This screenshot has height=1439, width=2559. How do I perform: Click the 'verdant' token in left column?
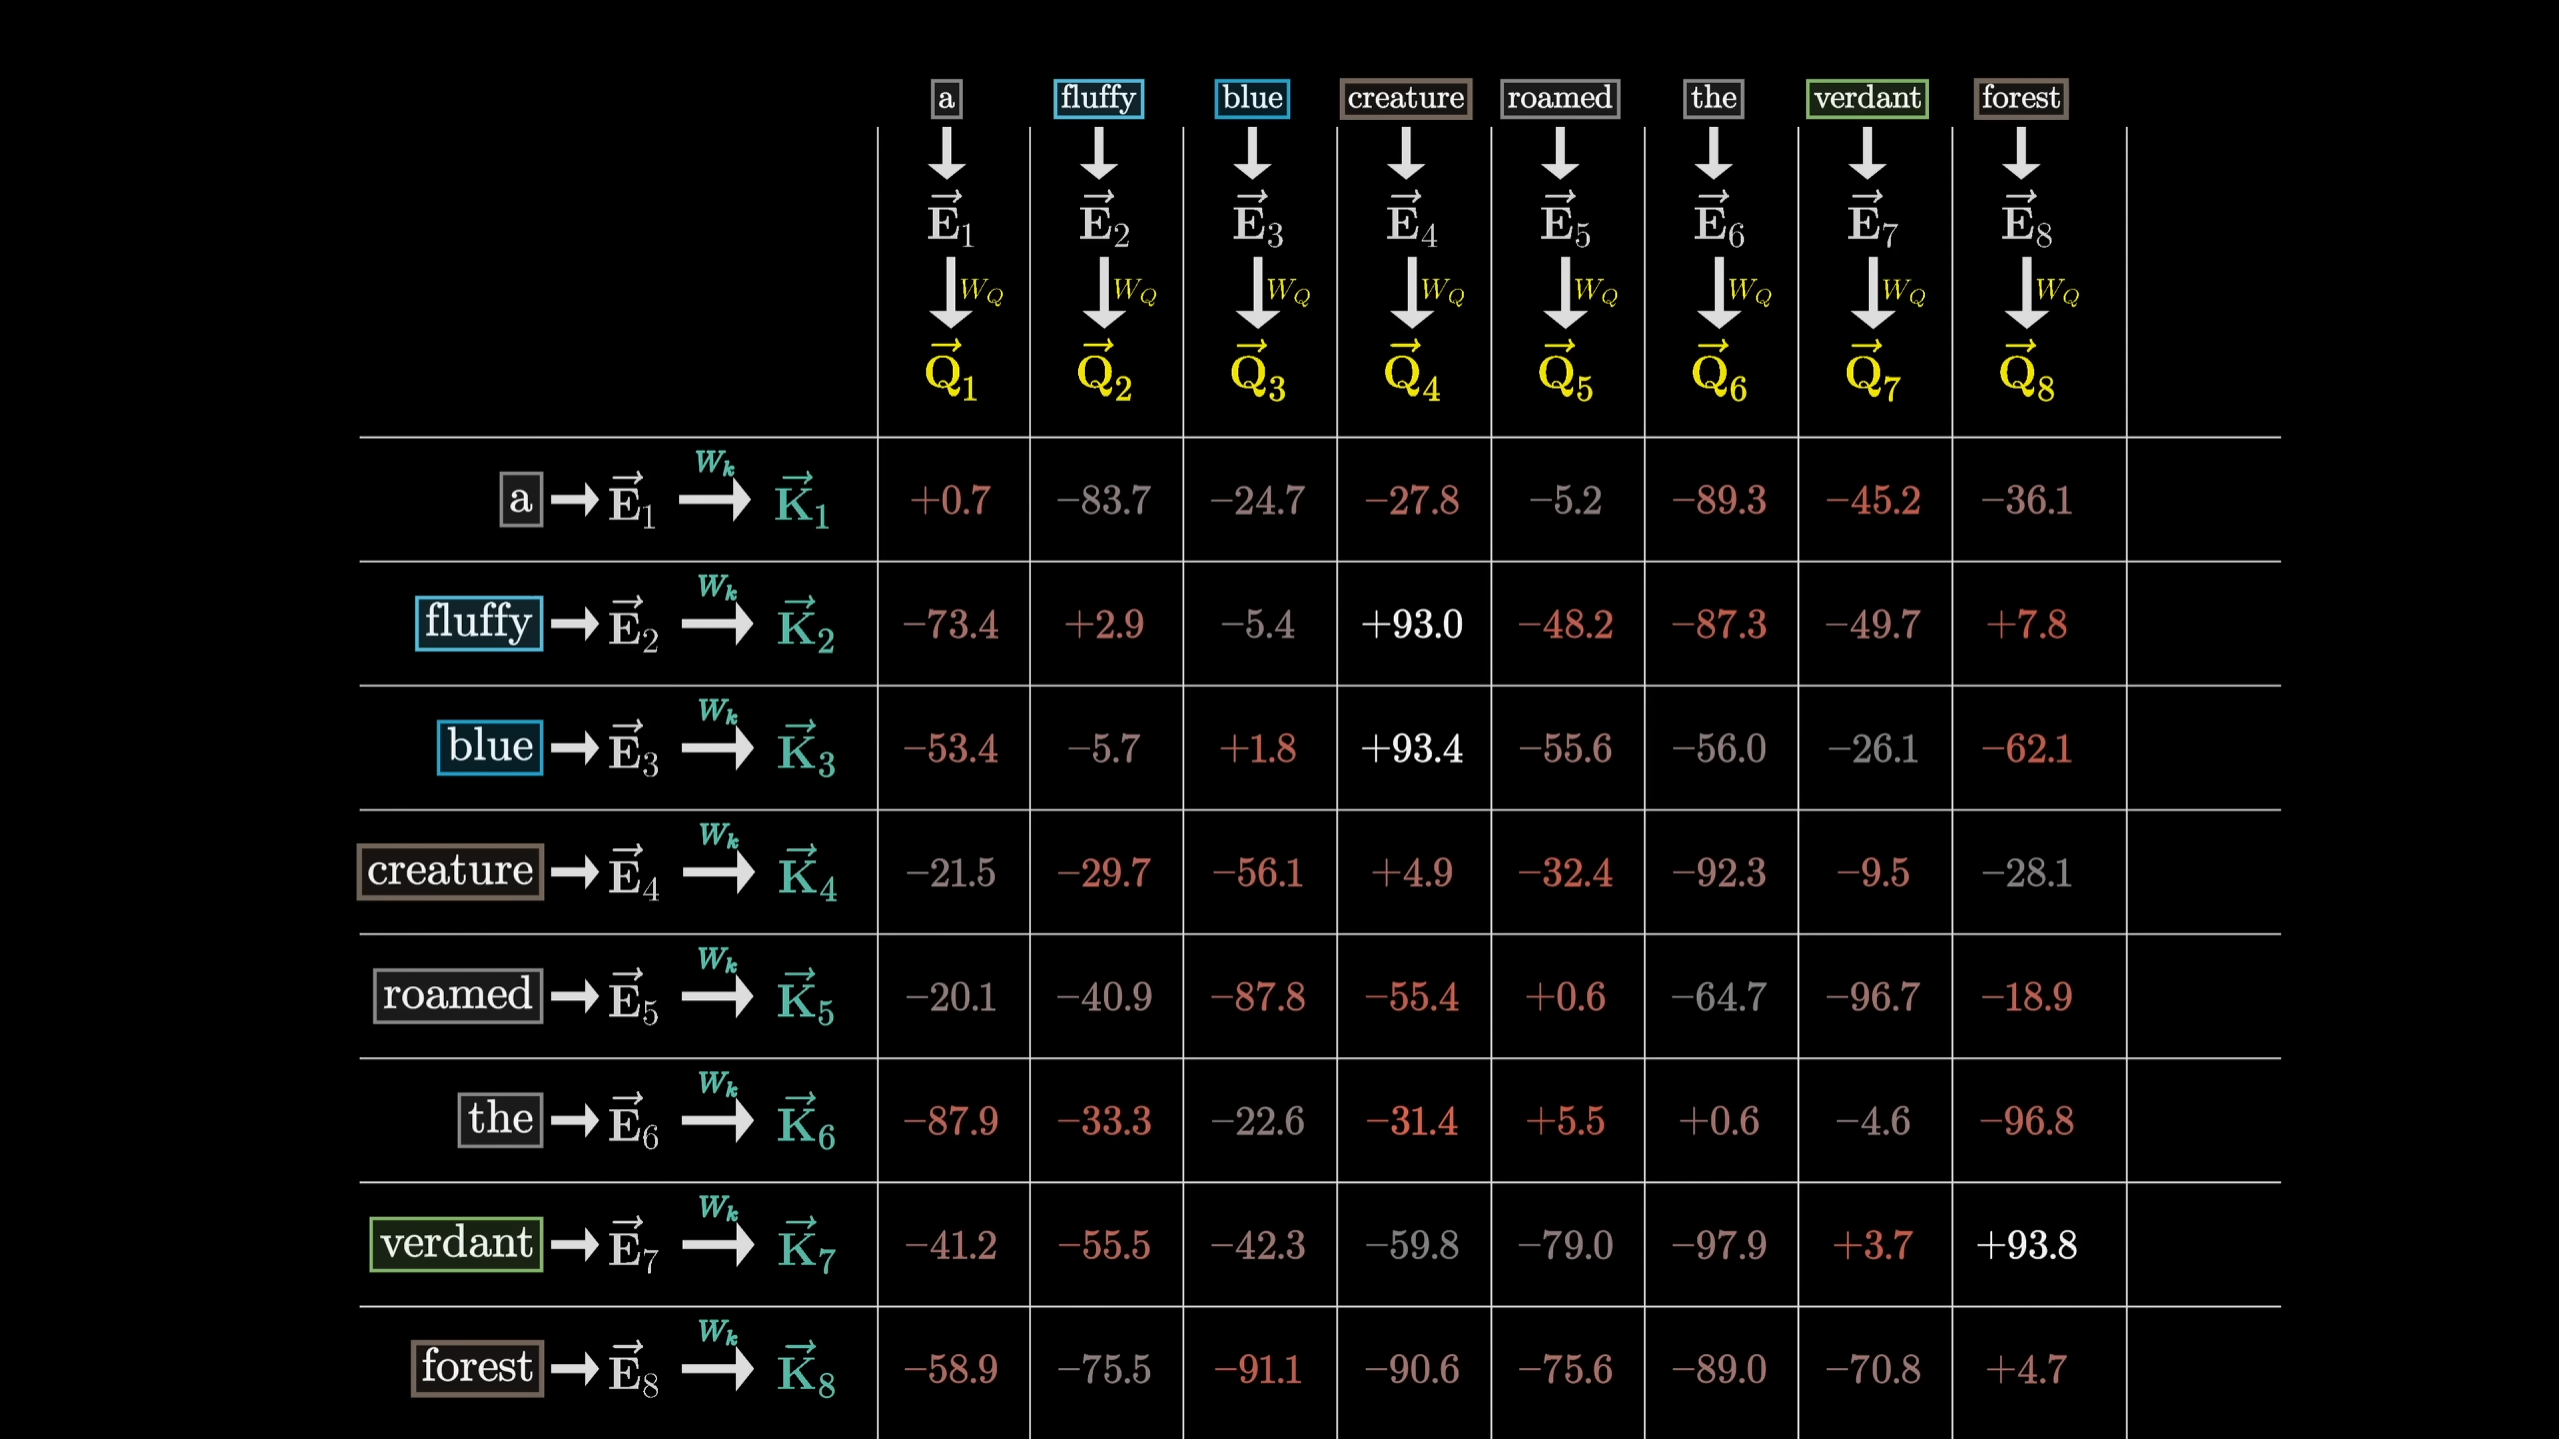coord(456,1243)
